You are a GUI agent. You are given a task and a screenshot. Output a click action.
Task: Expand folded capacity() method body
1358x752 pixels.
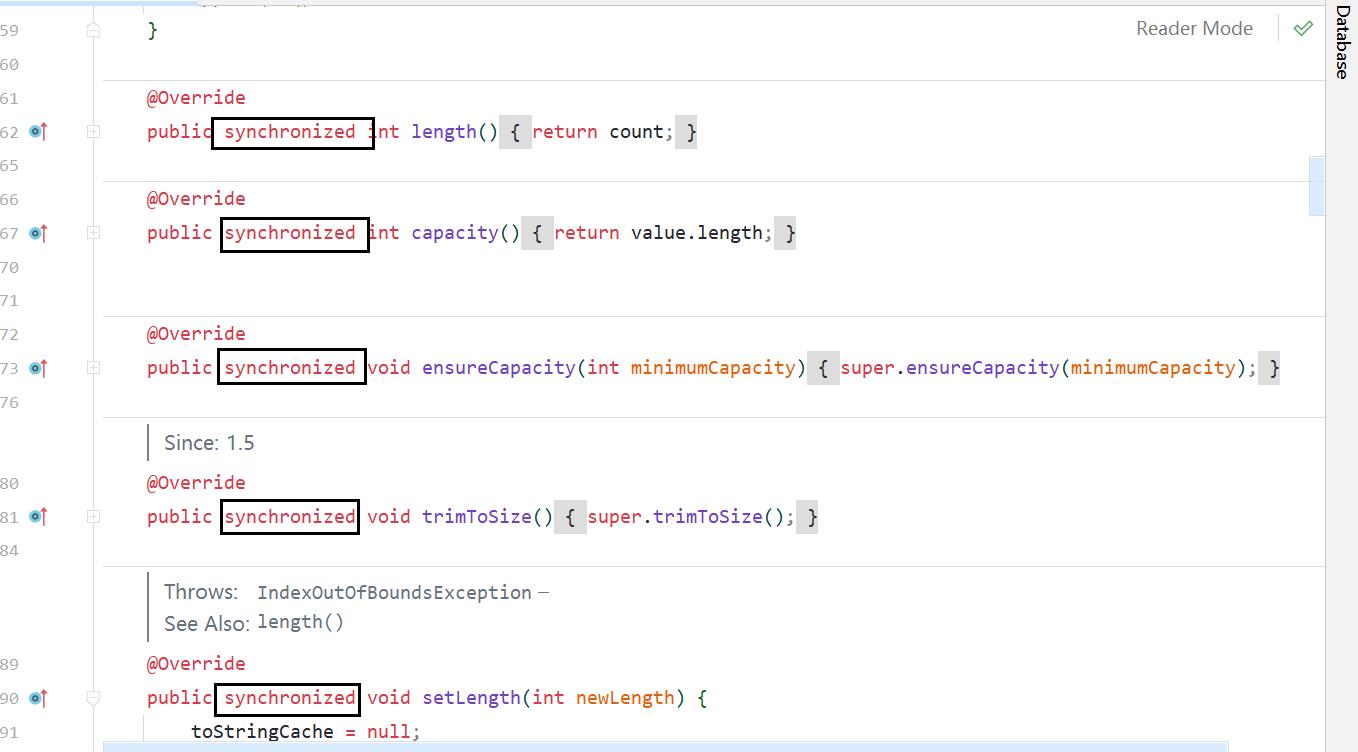[93, 232]
